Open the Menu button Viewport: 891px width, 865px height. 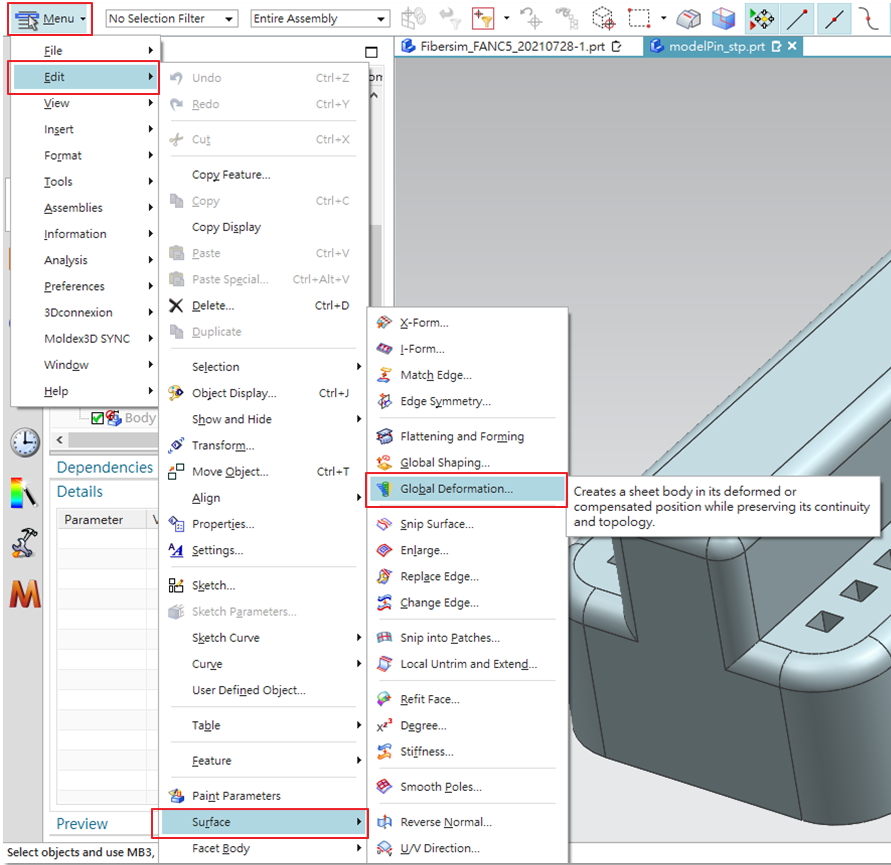[x=50, y=19]
